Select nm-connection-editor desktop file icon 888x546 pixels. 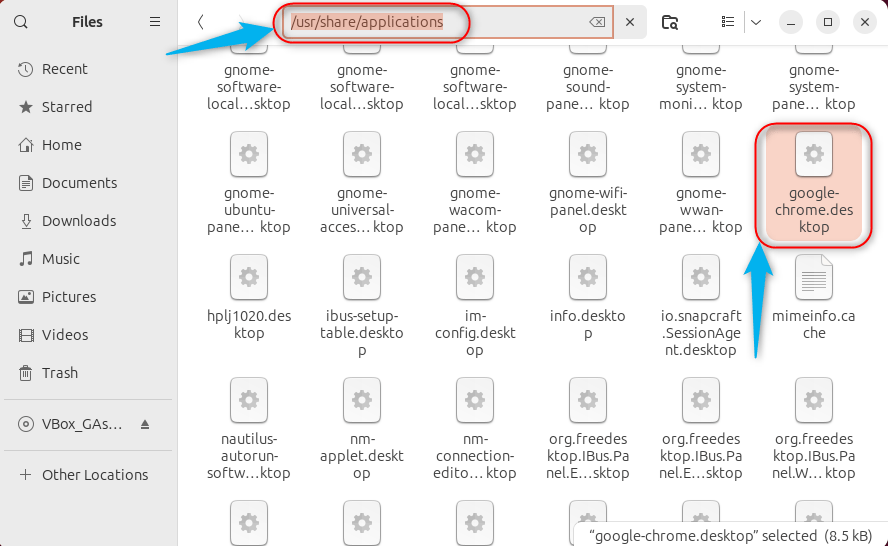point(475,400)
